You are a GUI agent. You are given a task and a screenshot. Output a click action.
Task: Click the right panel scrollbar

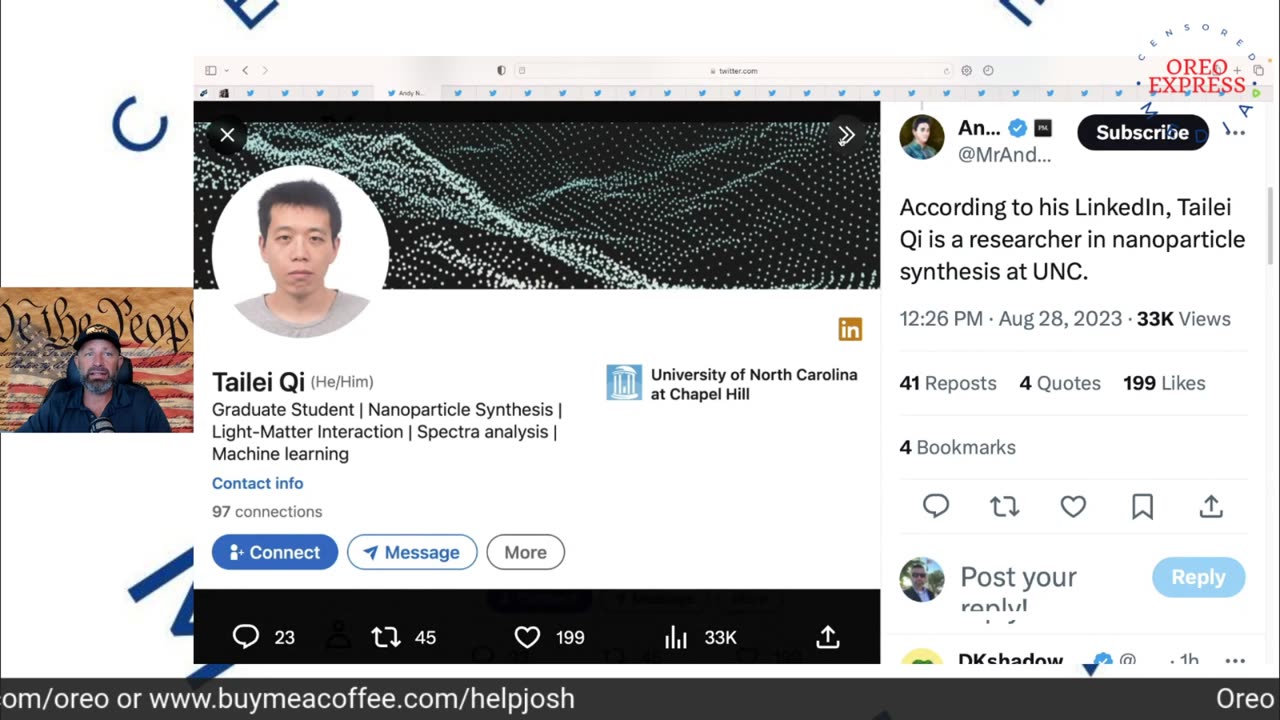pos(1272,225)
